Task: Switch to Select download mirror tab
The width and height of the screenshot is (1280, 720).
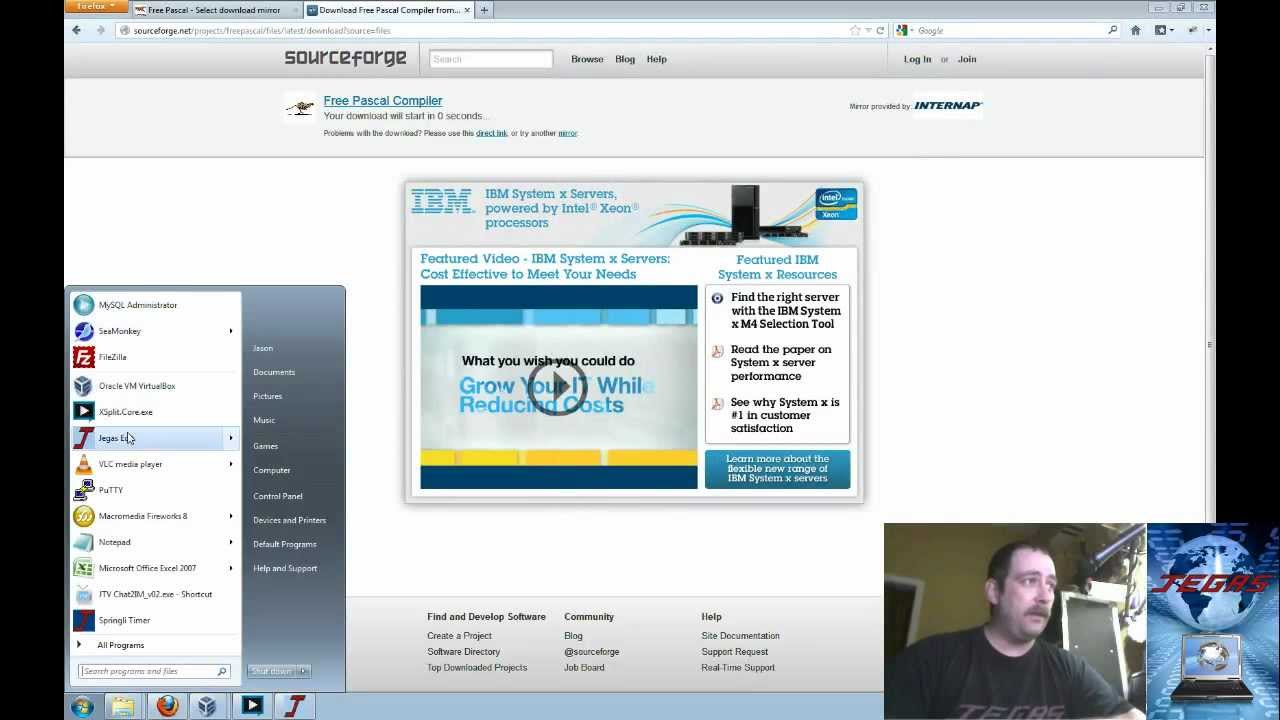Action: pyautogui.click(x=213, y=10)
